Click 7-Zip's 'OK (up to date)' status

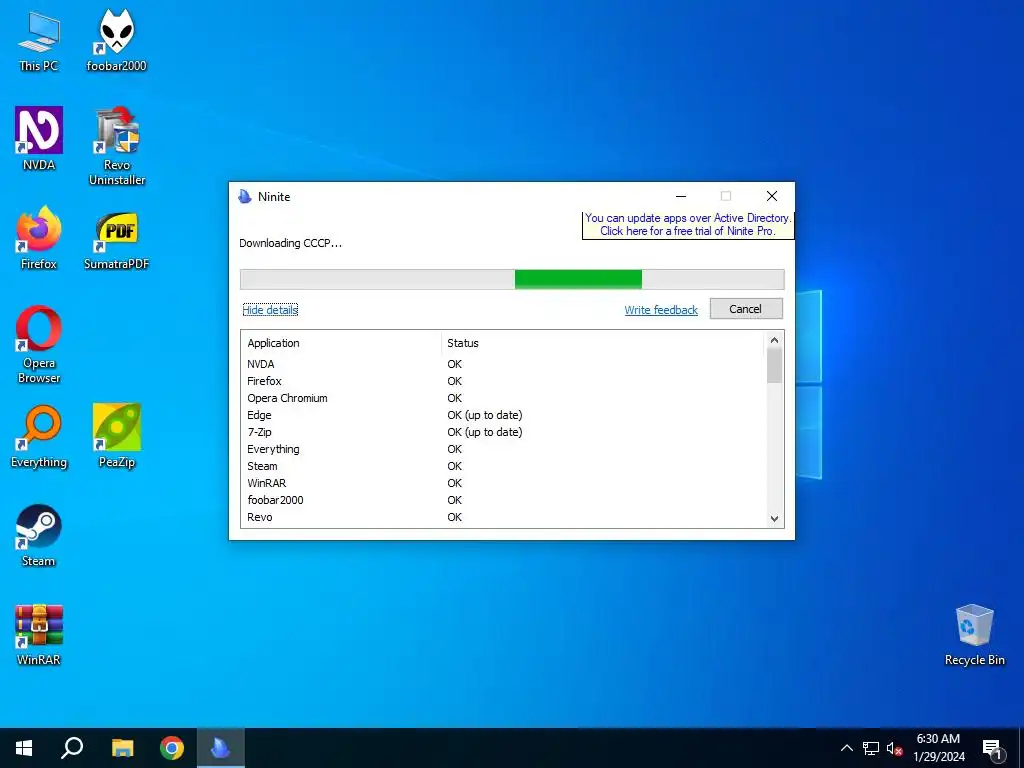(x=485, y=432)
